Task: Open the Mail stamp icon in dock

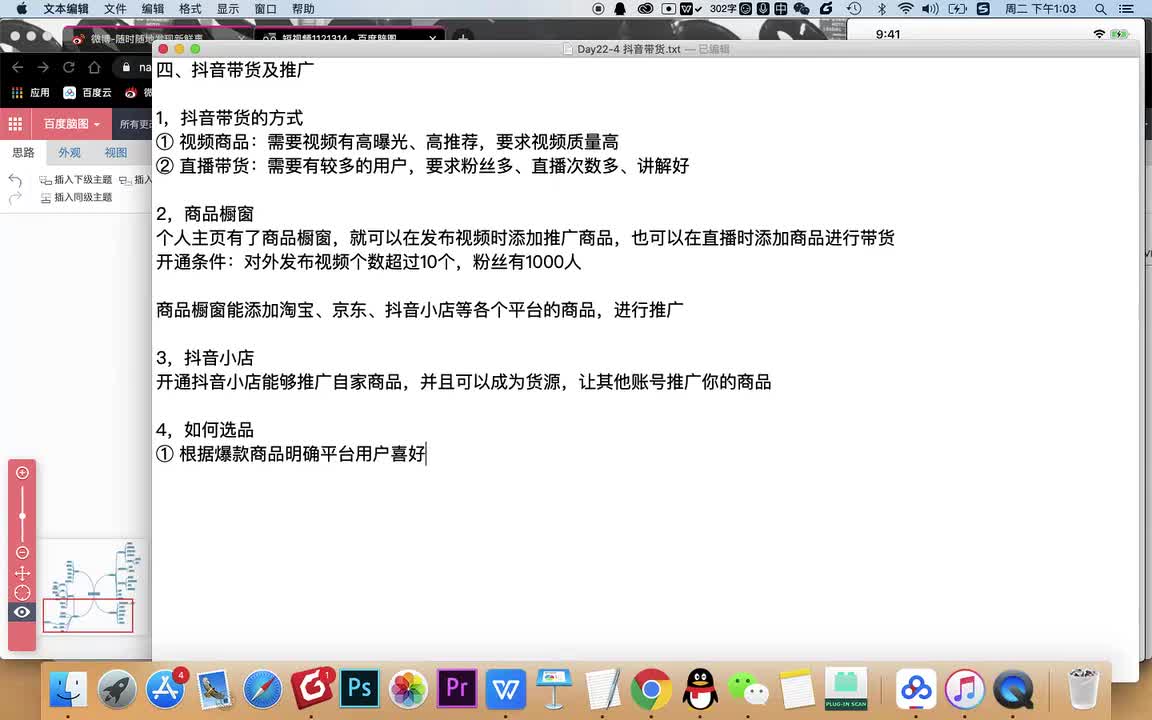Action: [214, 690]
